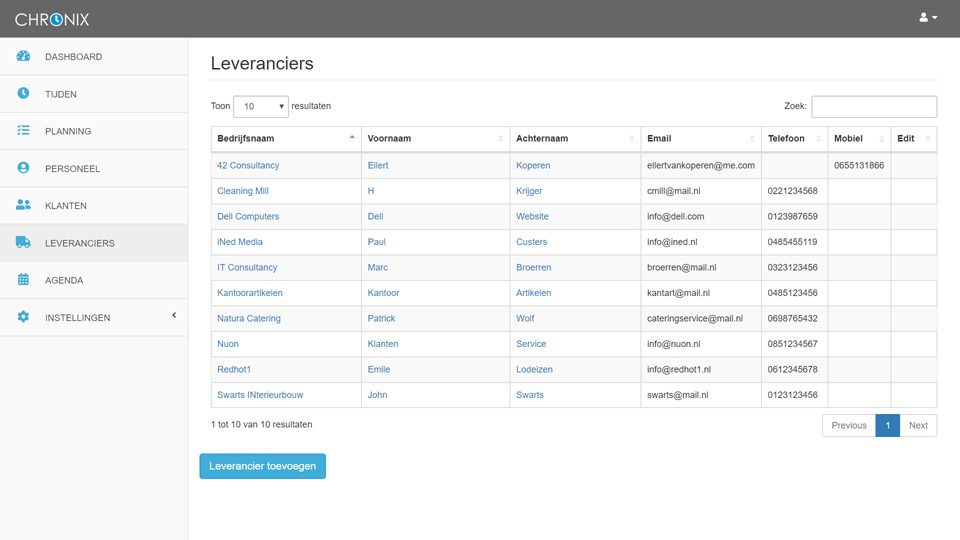Click first name Emile link

point(378,369)
